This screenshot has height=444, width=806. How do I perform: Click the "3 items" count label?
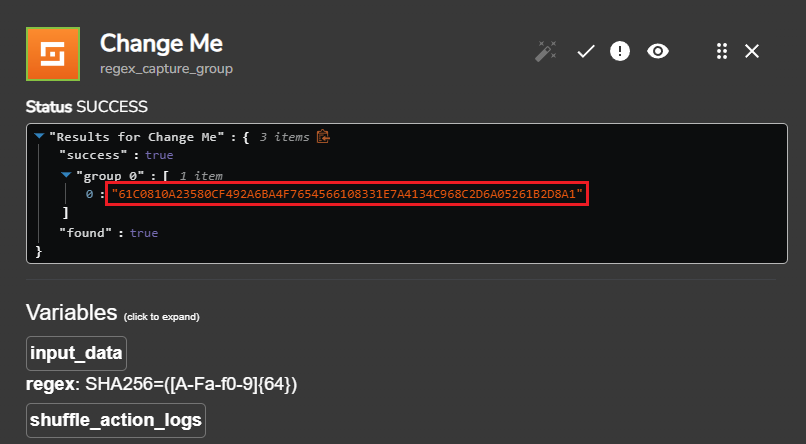[x=284, y=137]
